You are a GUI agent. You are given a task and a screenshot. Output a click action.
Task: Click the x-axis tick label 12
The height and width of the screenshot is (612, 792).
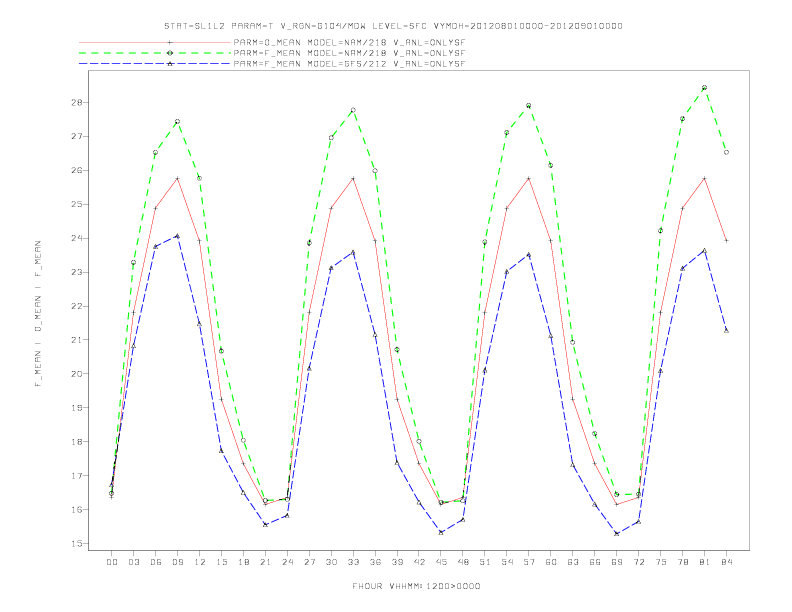[x=200, y=562]
